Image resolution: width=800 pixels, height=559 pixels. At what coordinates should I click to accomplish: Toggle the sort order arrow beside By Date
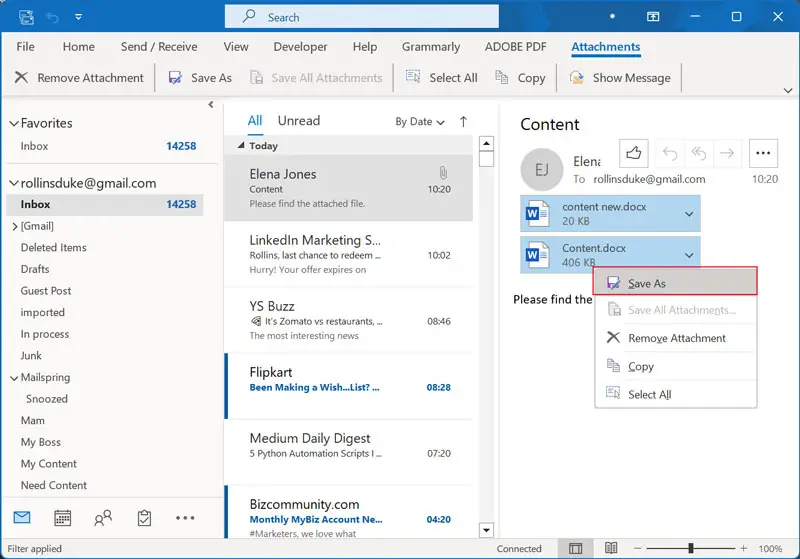pyautogui.click(x=463, y=122)
